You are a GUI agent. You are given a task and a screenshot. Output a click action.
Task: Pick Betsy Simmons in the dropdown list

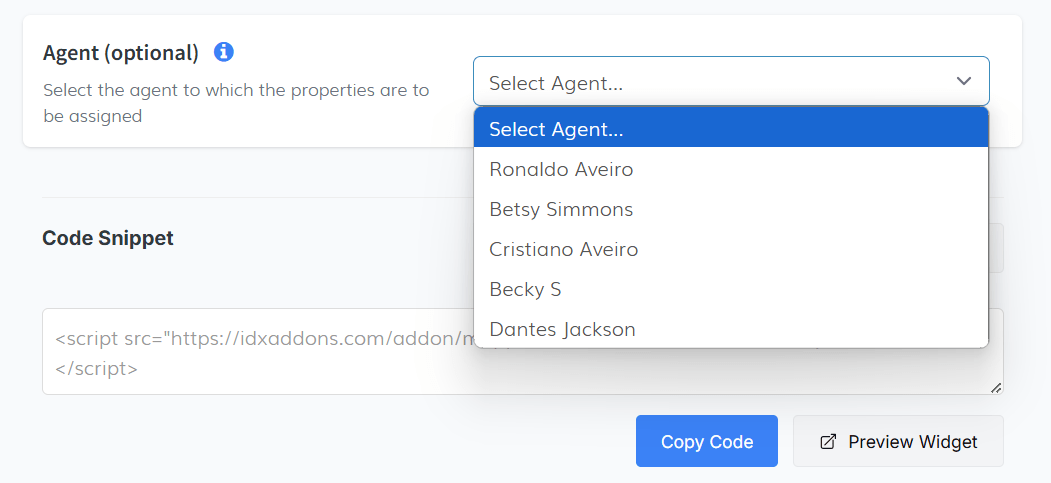tap(561, 209)
